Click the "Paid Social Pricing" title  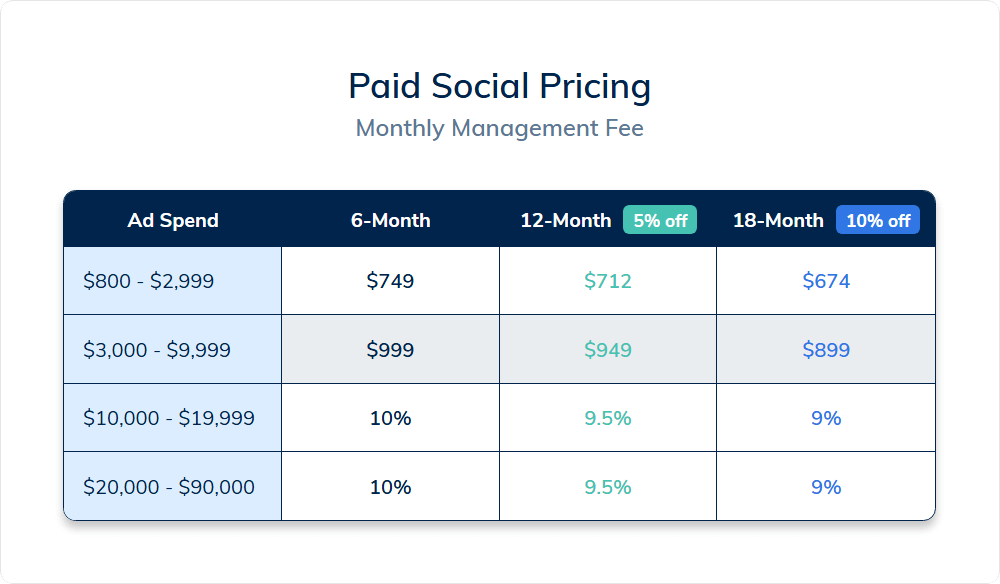point(499,86)
